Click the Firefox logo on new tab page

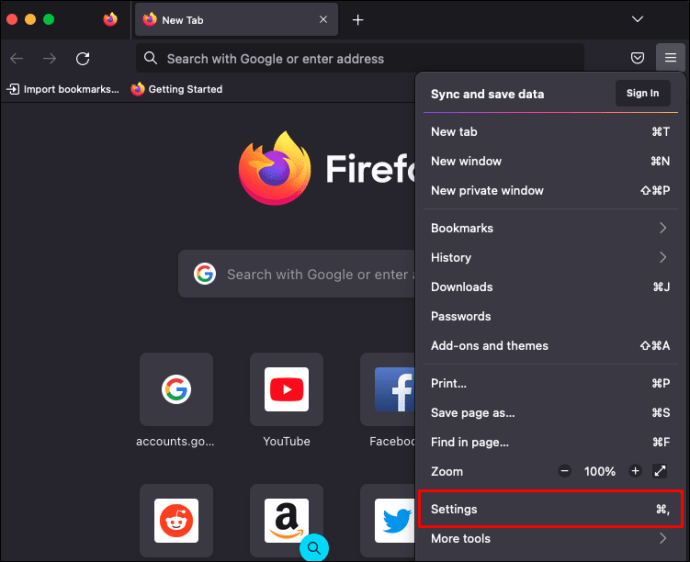pos(275,168)
